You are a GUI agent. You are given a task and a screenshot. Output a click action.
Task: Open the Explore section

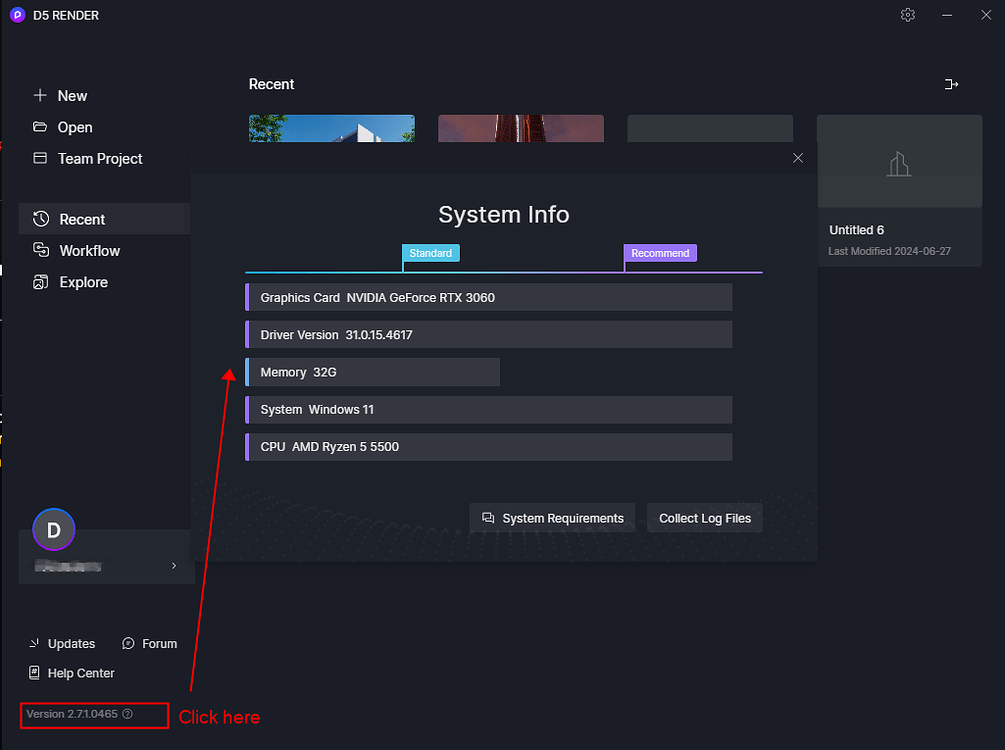[71, 282]
